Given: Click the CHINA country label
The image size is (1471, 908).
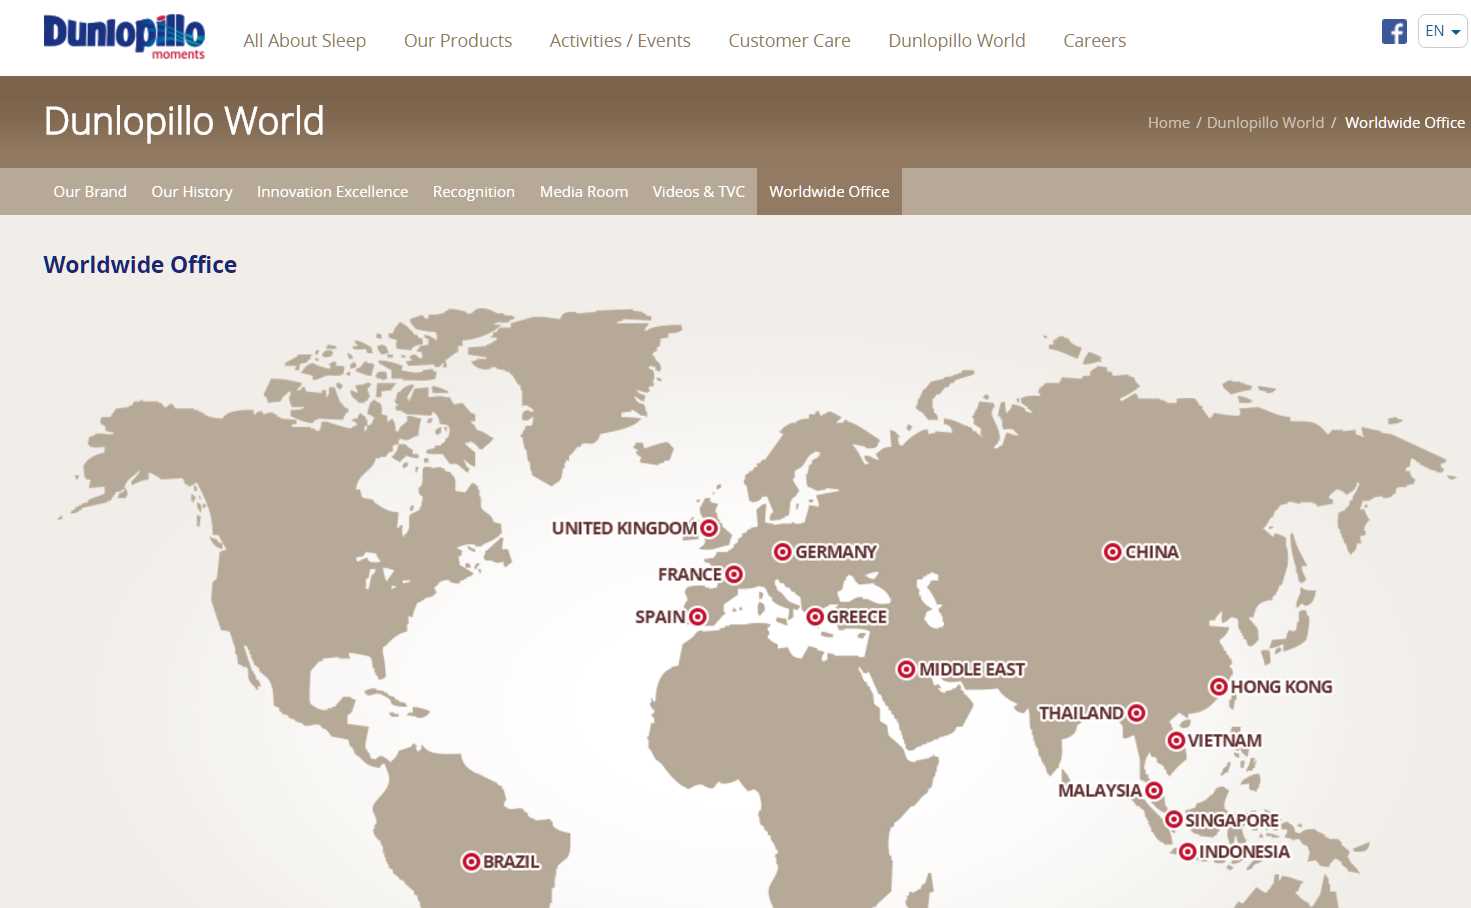Looking at the screenshot, I should tap(1152, 552).
